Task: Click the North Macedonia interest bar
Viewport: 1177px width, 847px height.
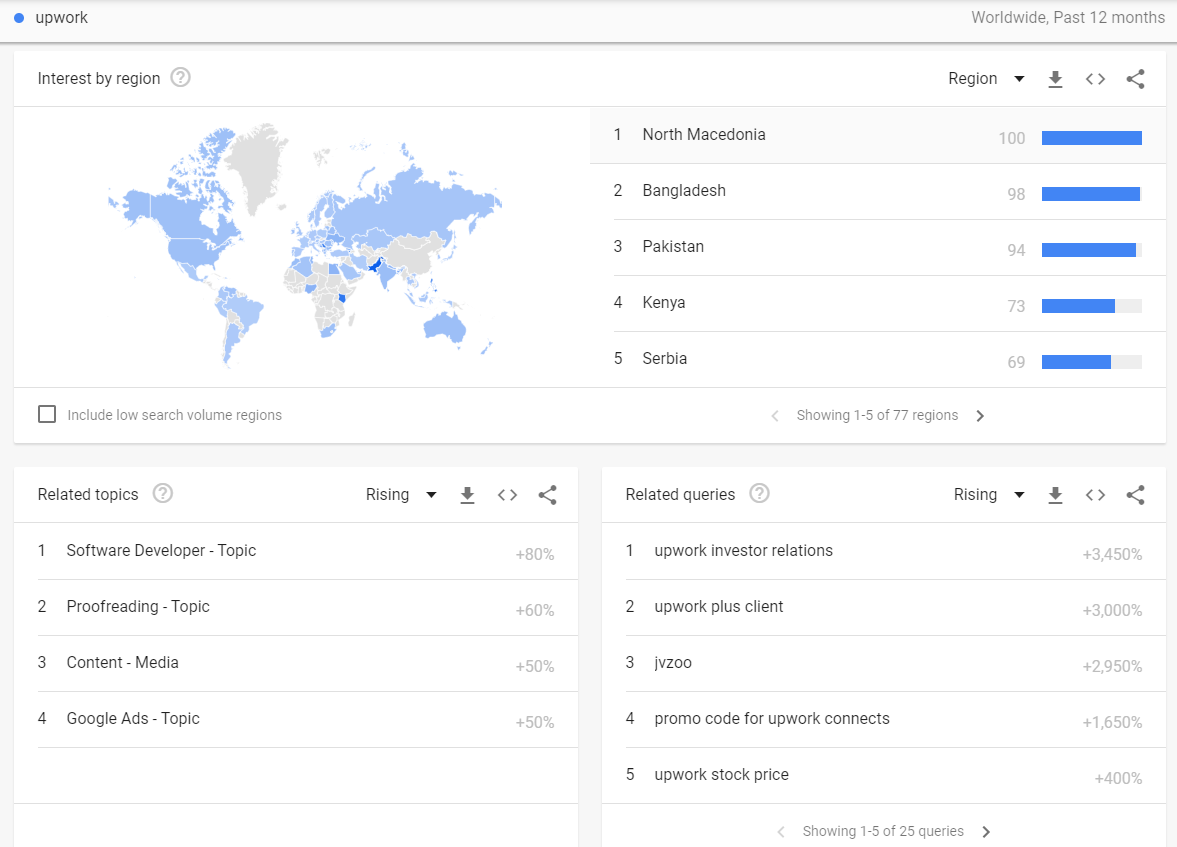Action: pos(1091,138)
